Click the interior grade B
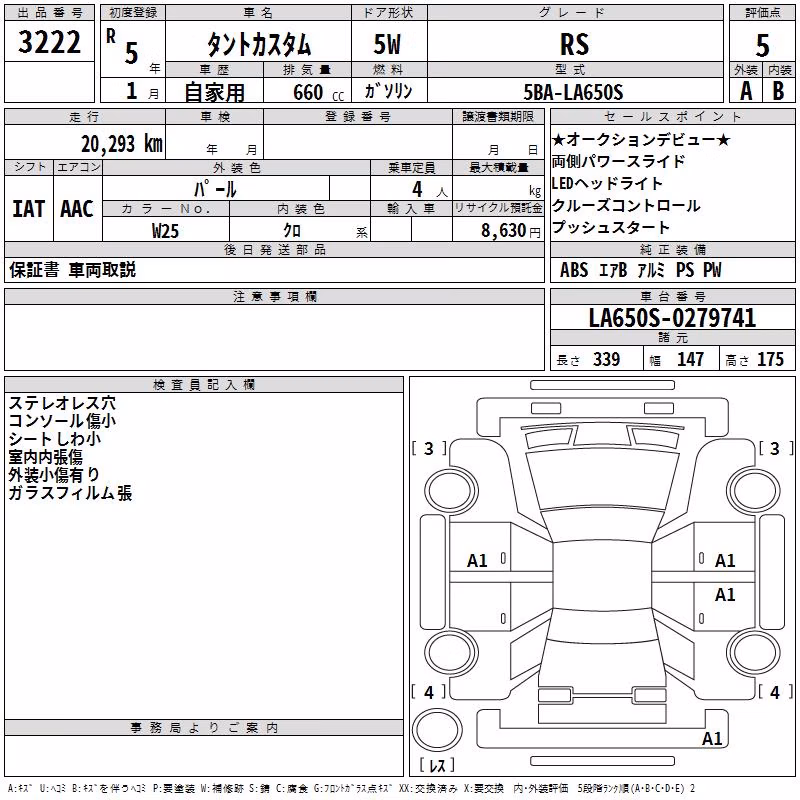 coord(778,91)
